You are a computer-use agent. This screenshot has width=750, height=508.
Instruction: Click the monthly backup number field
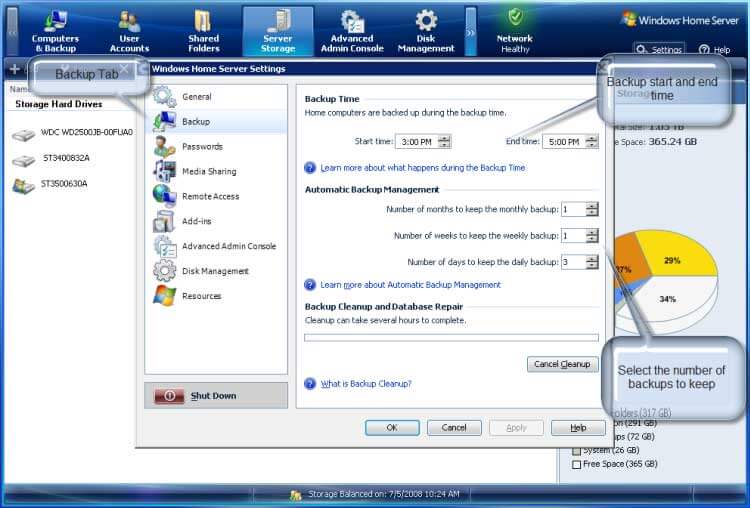tap(574, 209)
